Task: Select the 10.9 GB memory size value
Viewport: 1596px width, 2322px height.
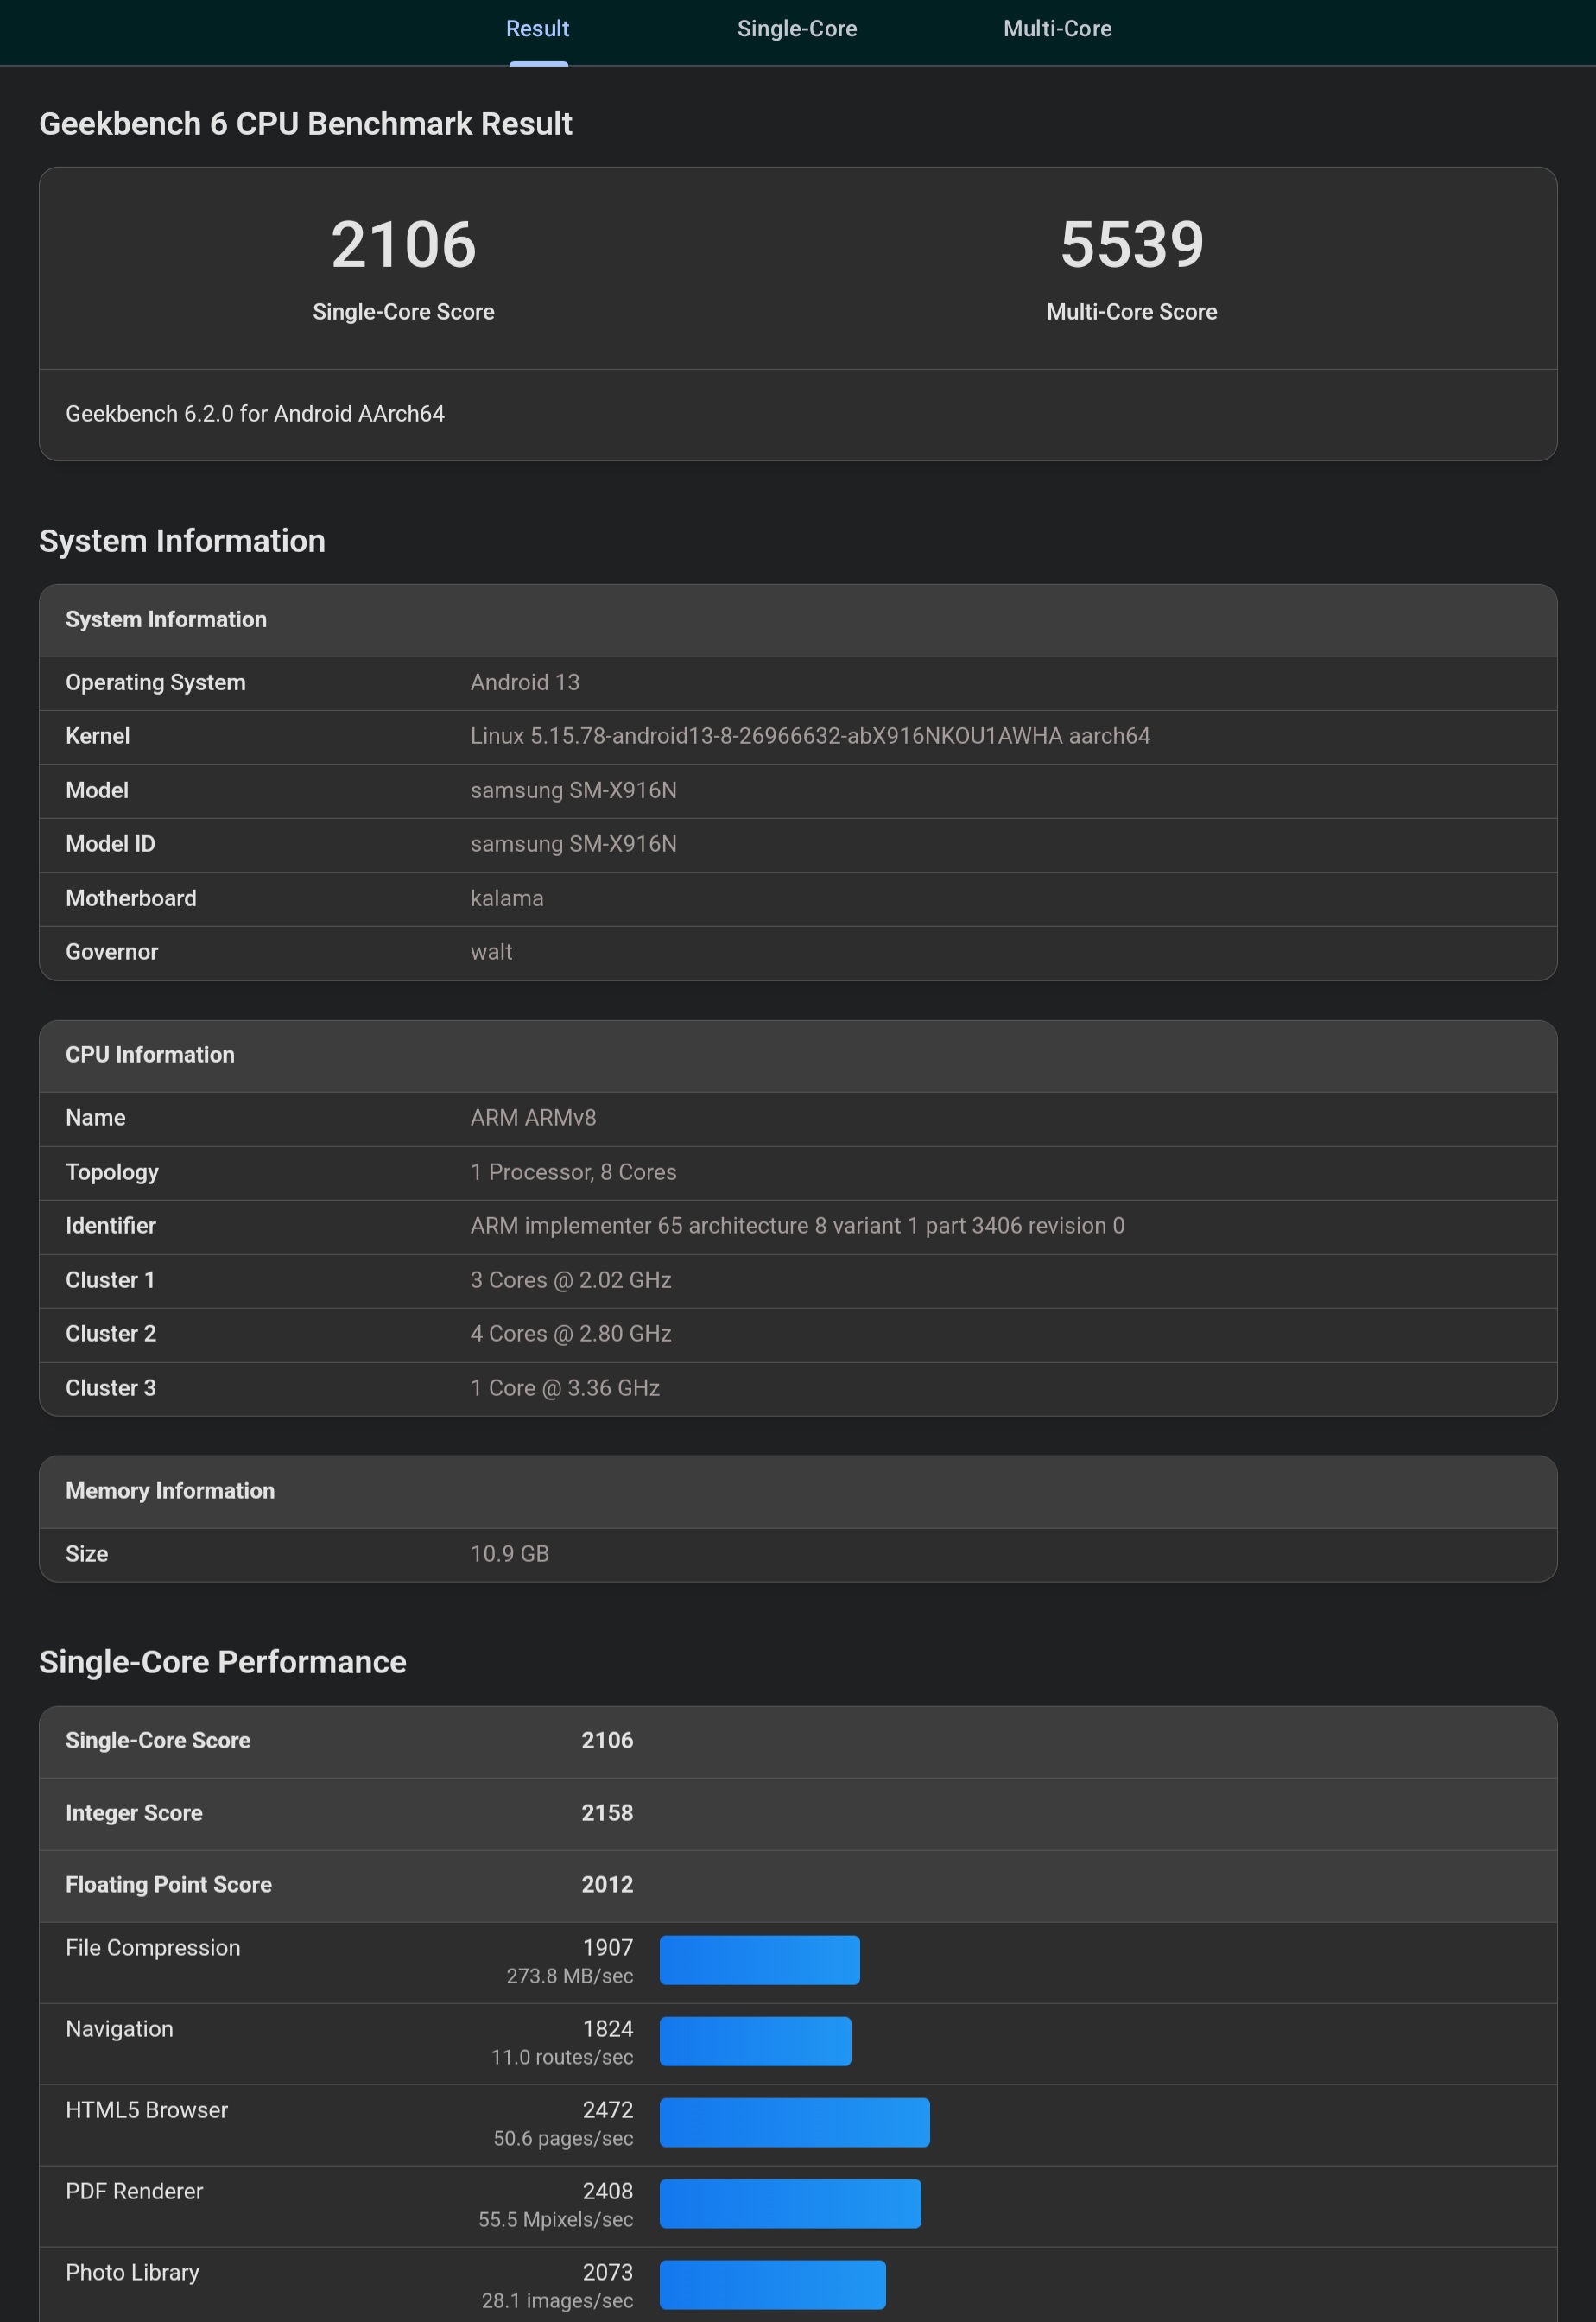Action: (510, 1554)
